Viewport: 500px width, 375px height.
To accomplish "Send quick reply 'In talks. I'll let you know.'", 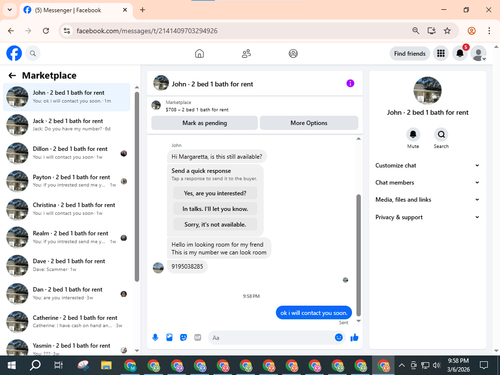I will coord(215,209).
